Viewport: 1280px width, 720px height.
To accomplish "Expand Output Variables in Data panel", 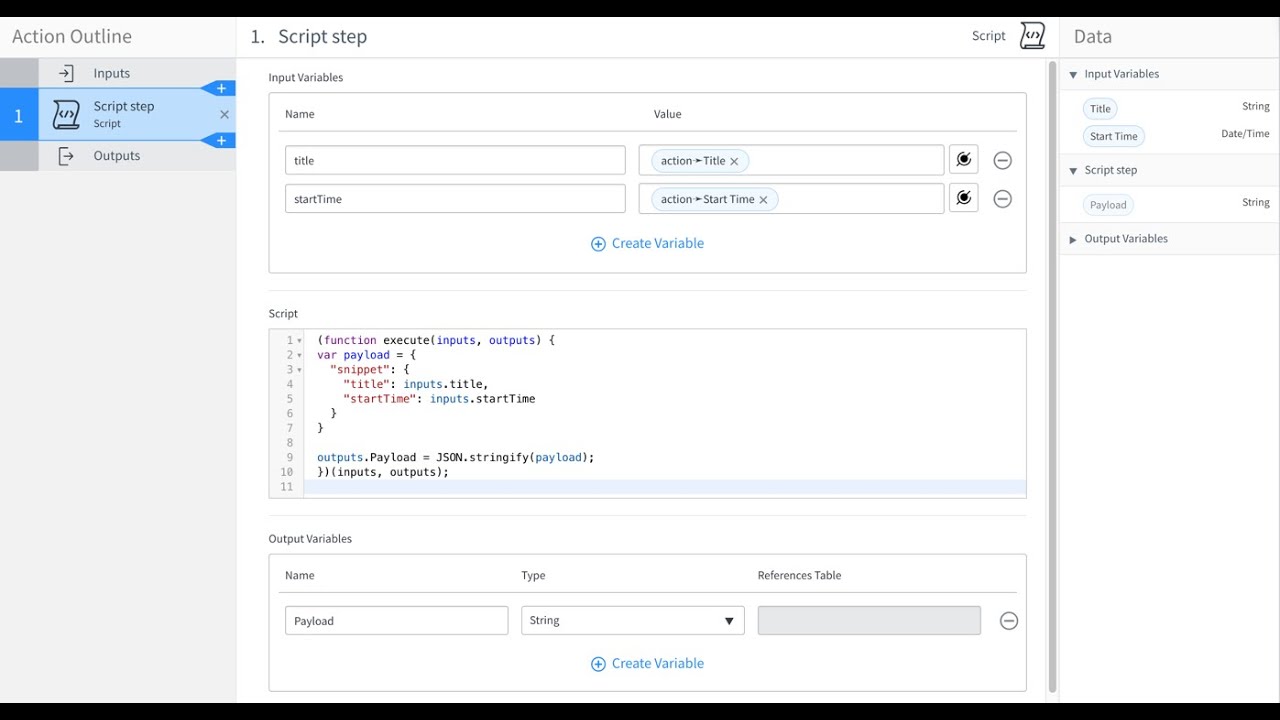I will click(x=1073, y=239).
